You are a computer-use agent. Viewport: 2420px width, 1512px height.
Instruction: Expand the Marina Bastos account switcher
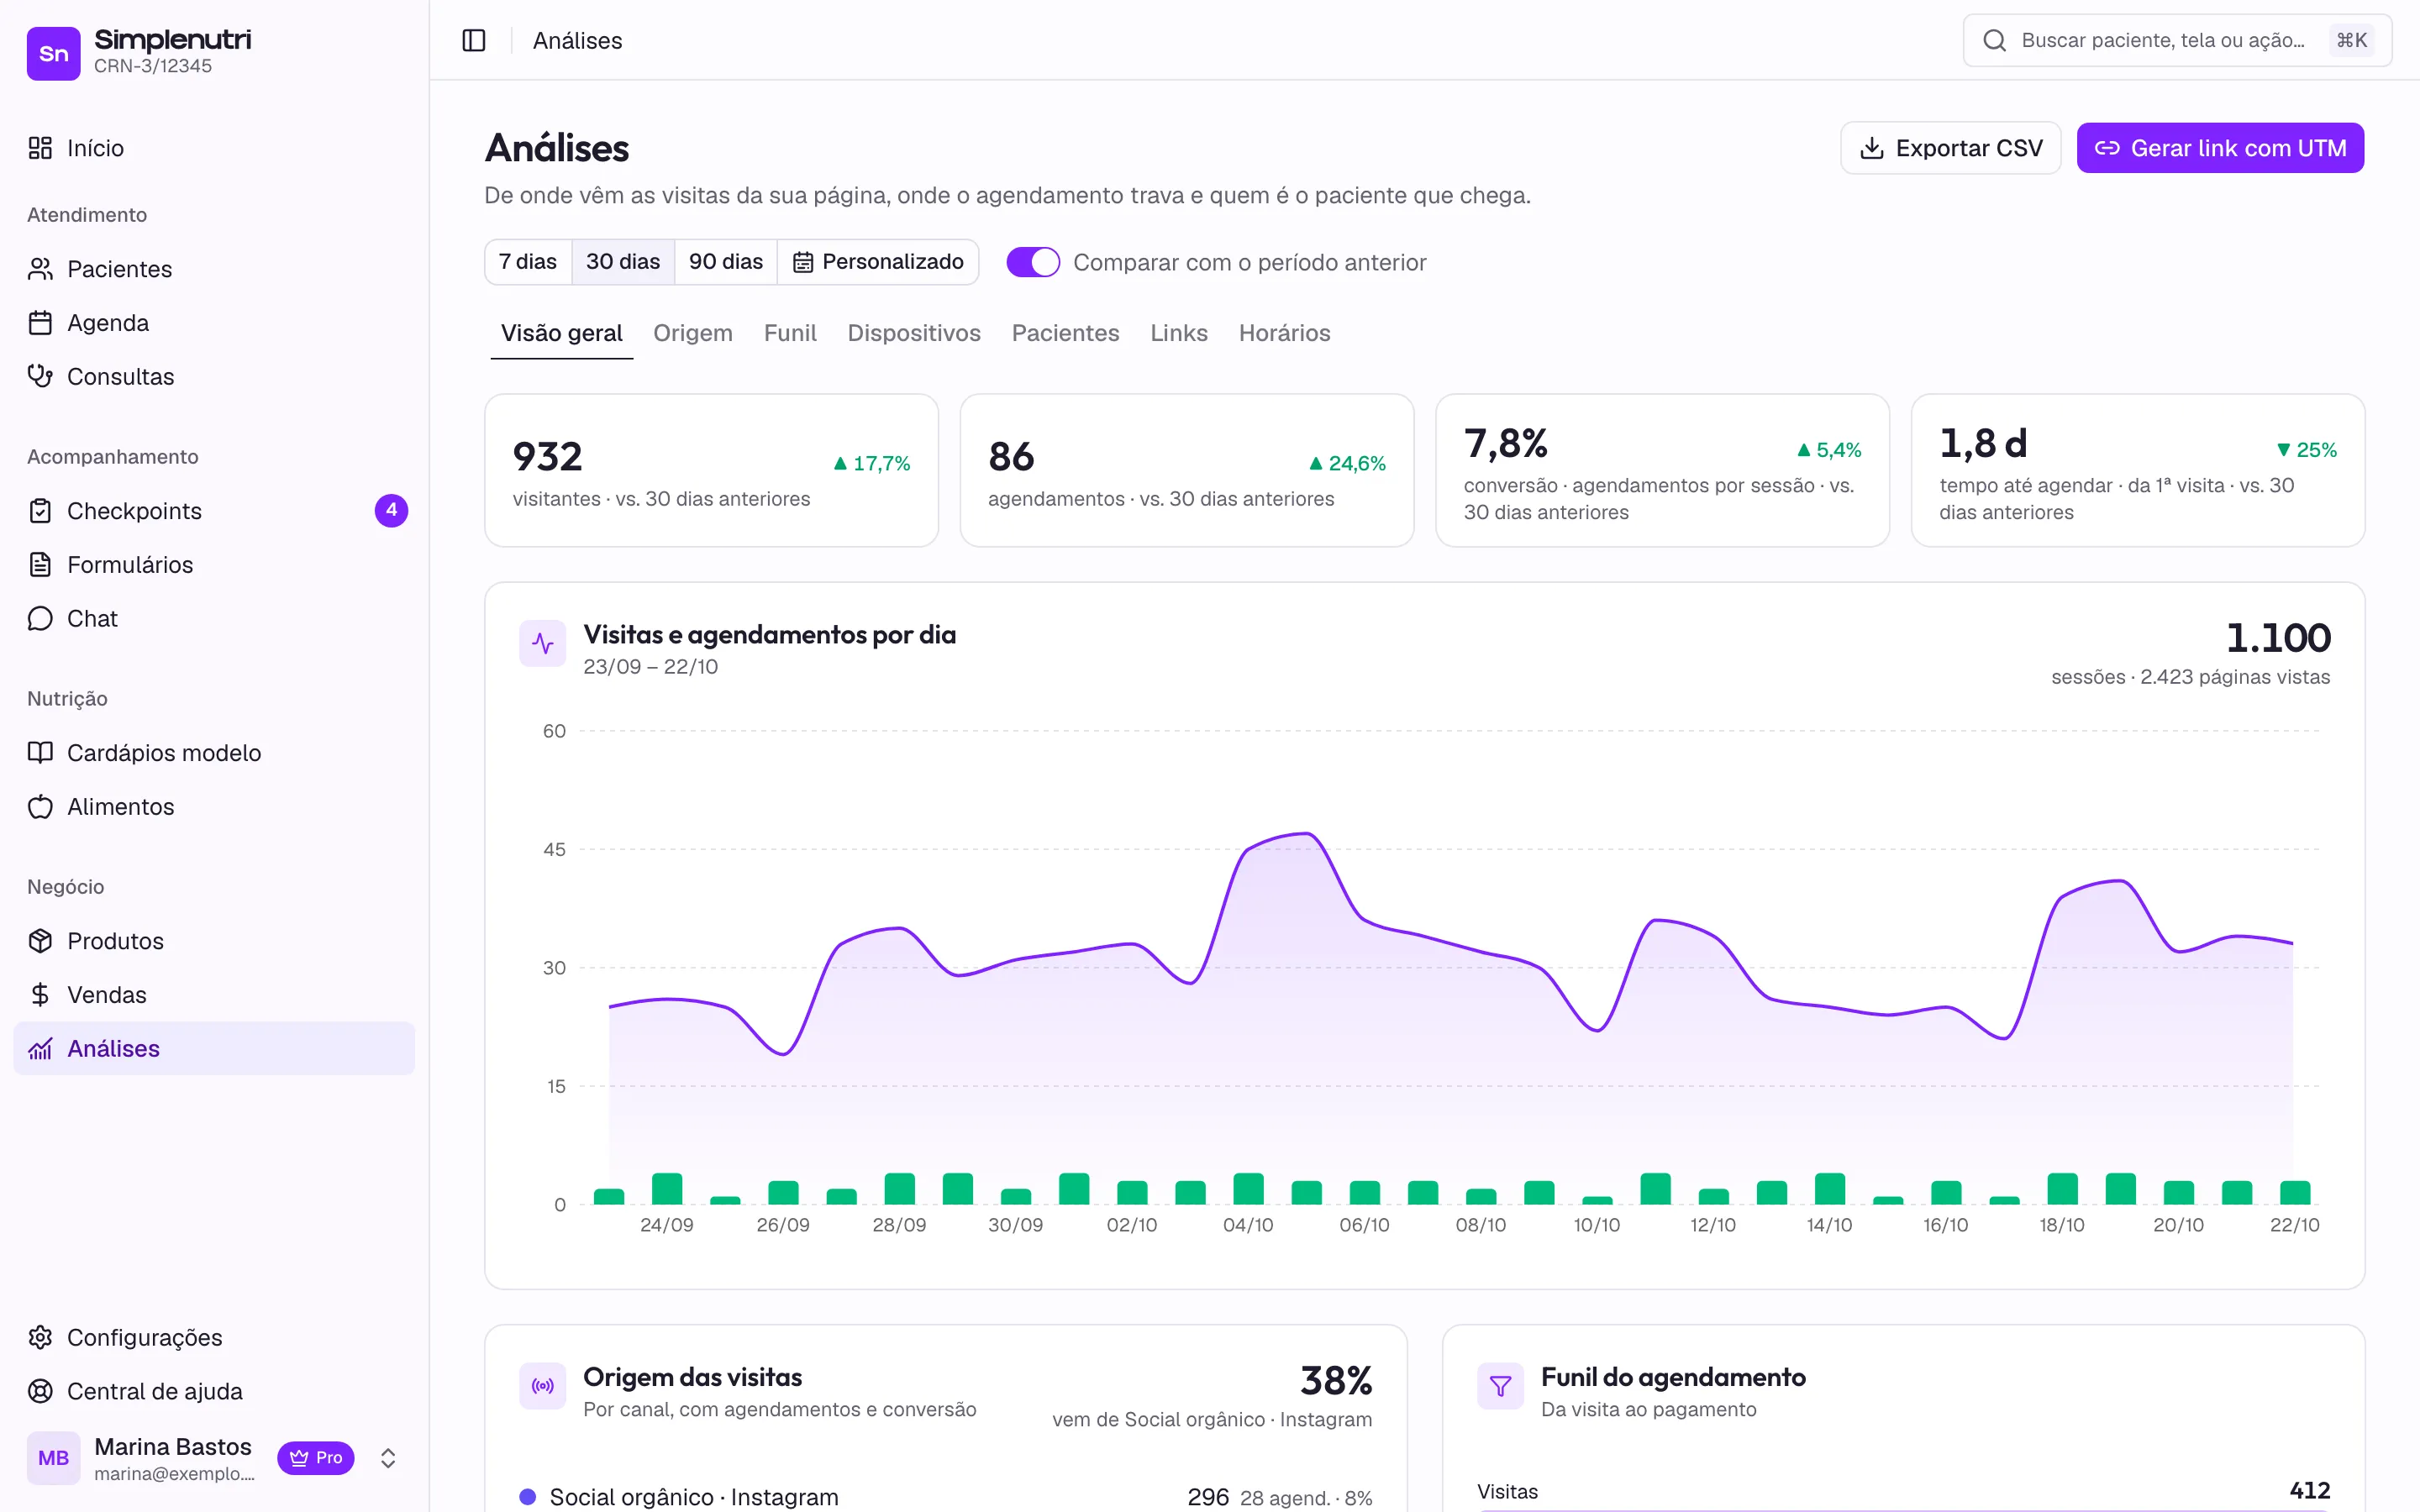388,1458
